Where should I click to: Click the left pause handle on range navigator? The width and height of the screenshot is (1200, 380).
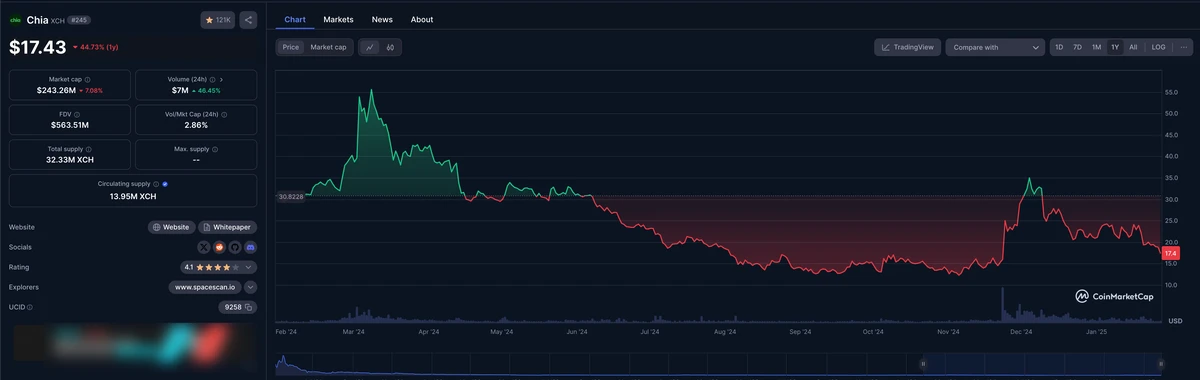[923, 364]
